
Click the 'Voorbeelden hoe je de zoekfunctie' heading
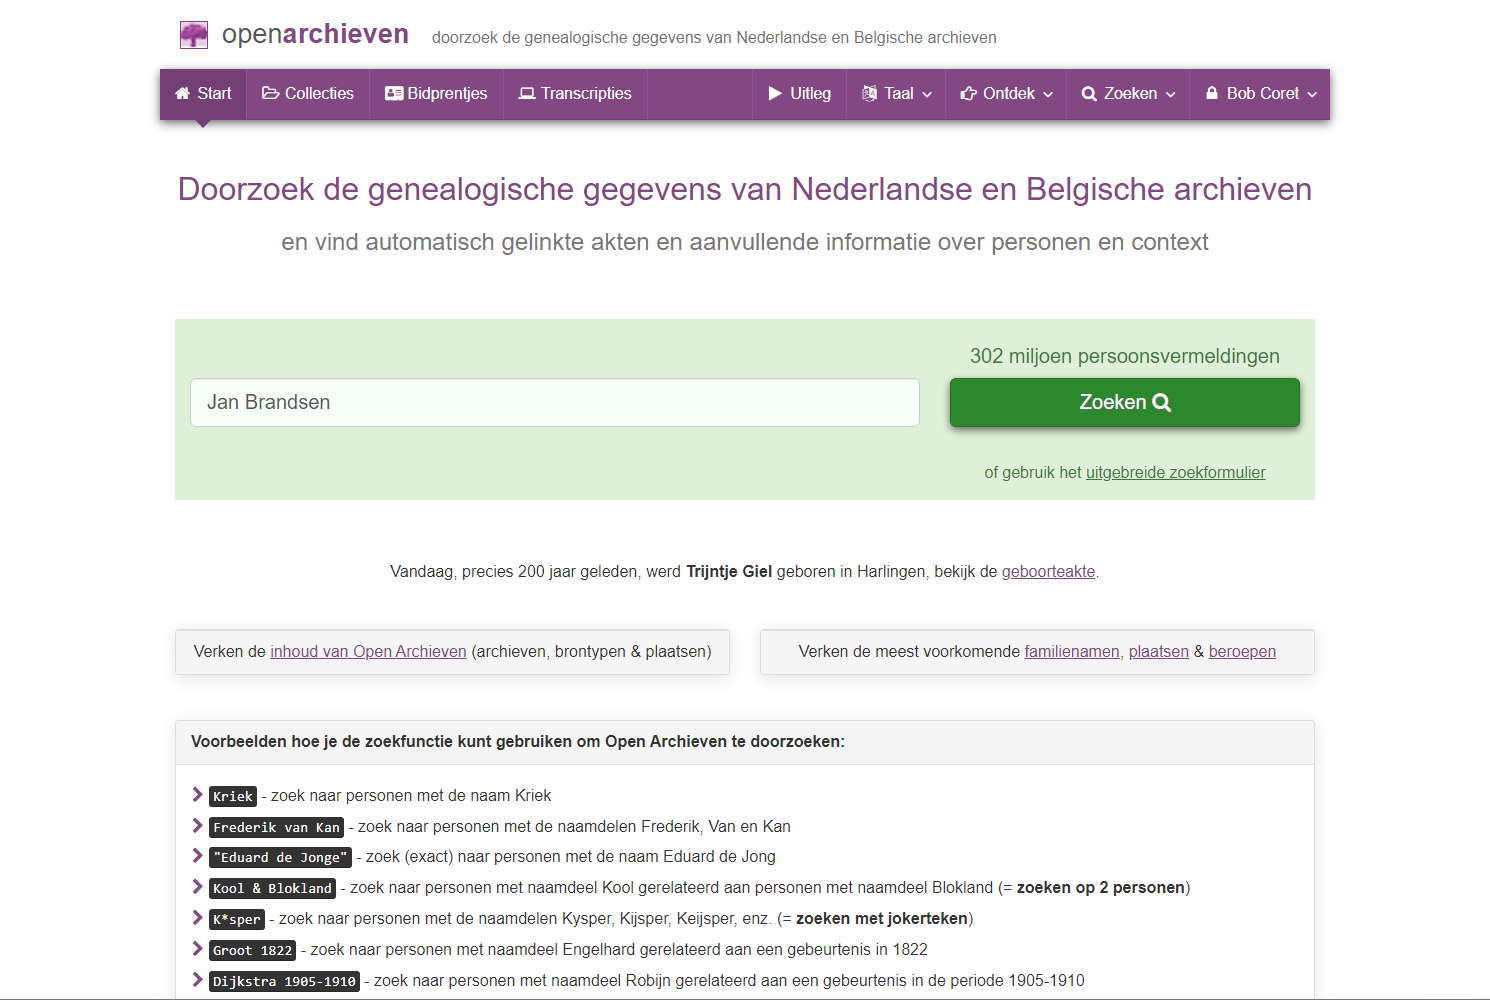[x=518, y=742]
